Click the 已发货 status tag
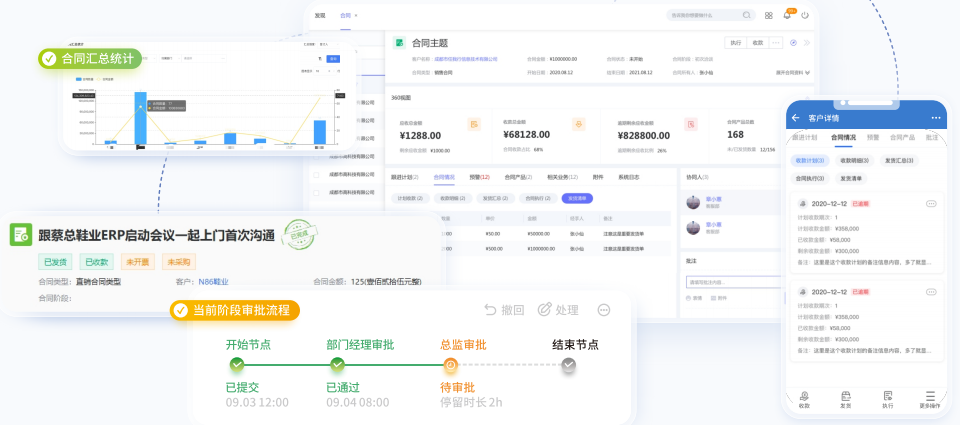The width and height of the screenshot is (960, 425). coord(55,262)
